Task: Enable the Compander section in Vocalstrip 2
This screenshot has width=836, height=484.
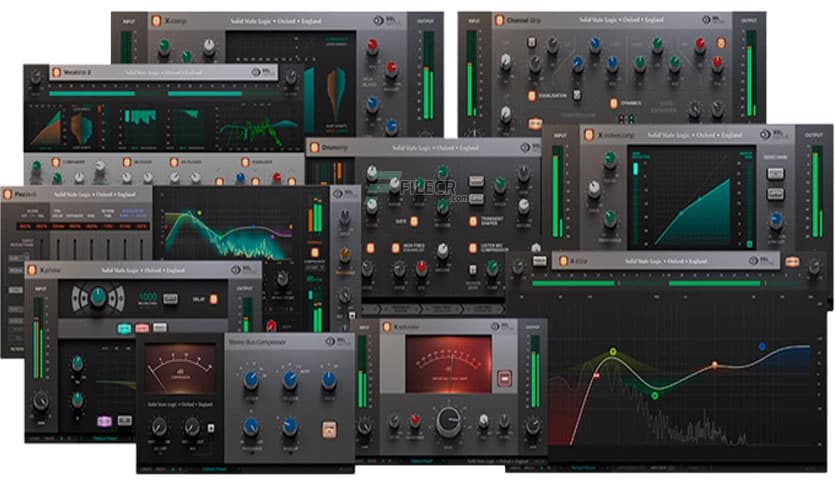Action: pos(55,162)
